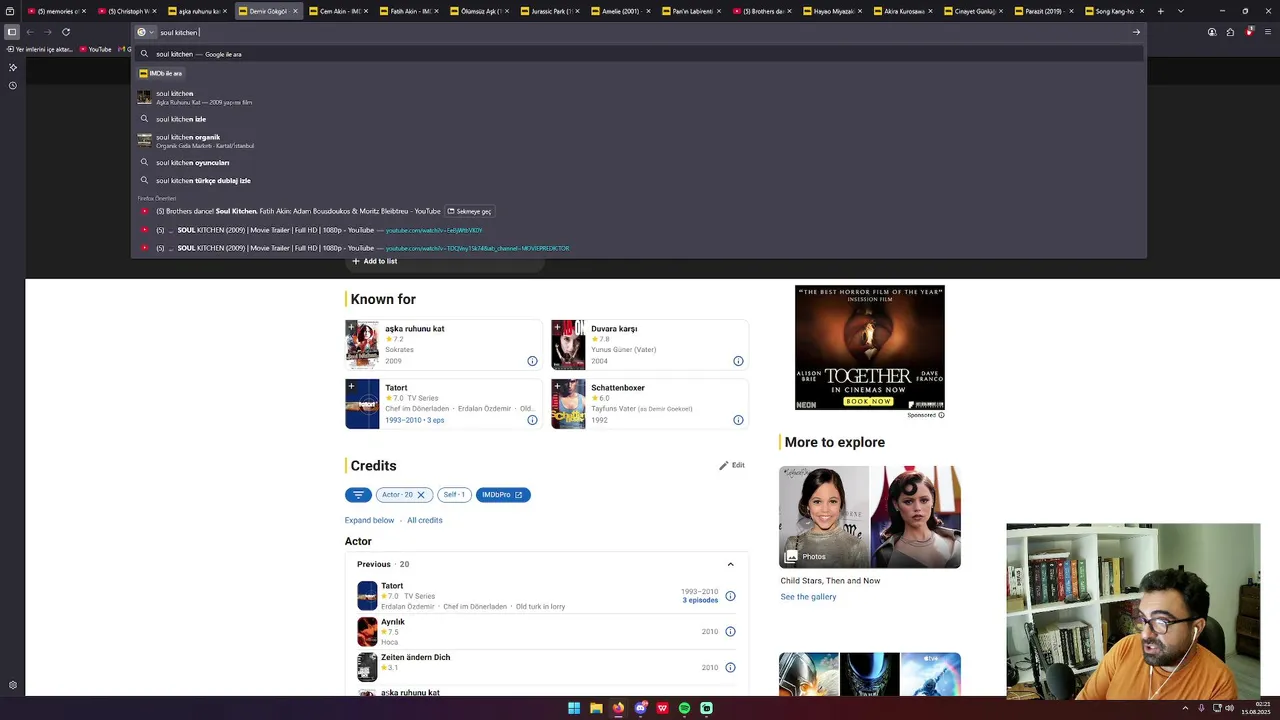
Task: Remove the 'Actor · 20' filter chip
Action: [x=421, y=495]
